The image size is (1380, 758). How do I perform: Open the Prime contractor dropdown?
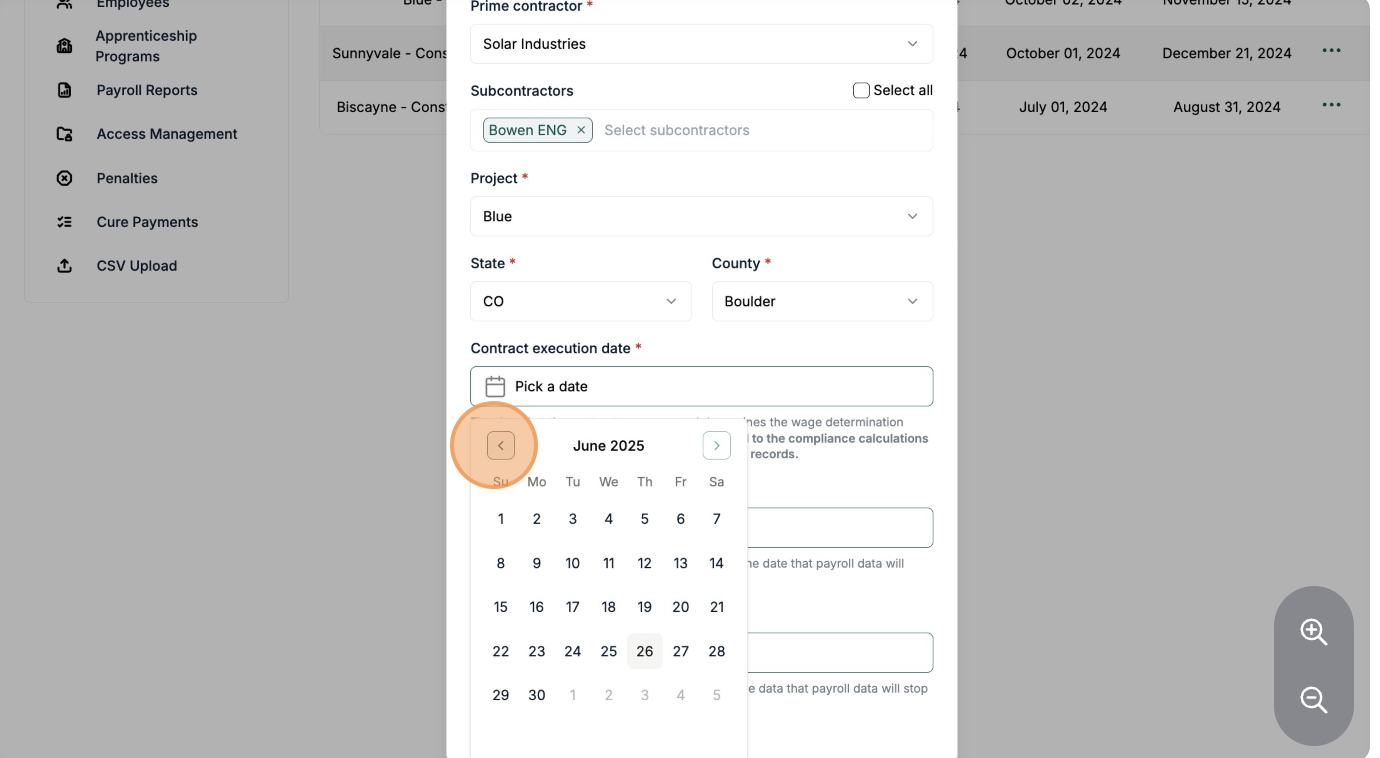coord(701,44)
